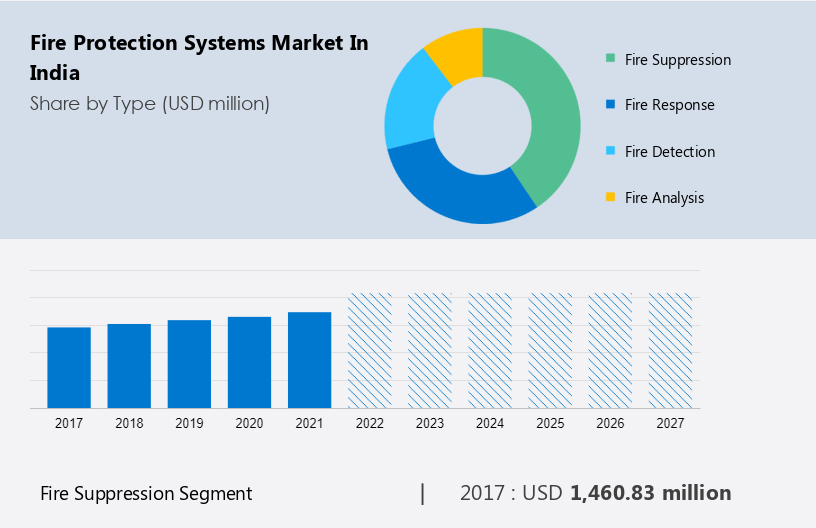Screen dimensions: 816x528
Task: Click the hatched 2022 forecast bar
Action: point(369,350)
